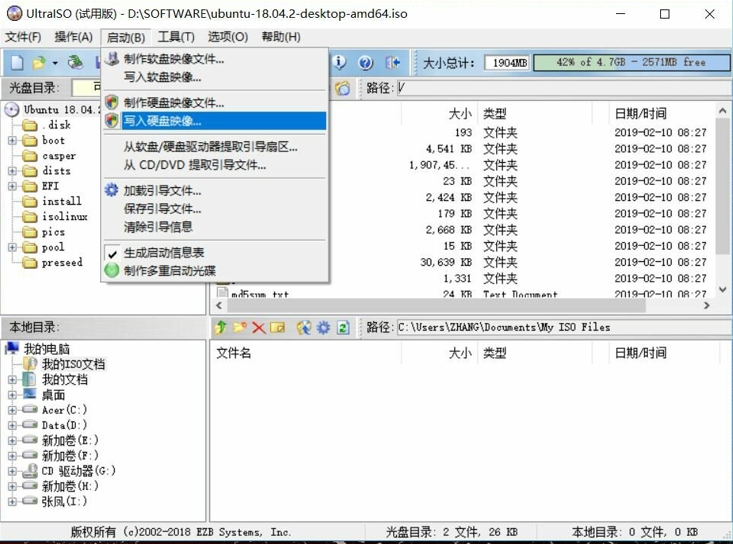The height and width of the screenshot is (544, 733).
Task: Expand the dists folder node
Action: click(x=13, y=171)
